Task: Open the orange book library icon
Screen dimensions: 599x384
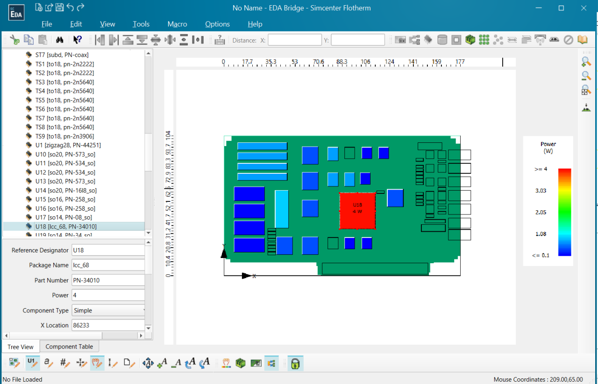Action: coord(582,40)
